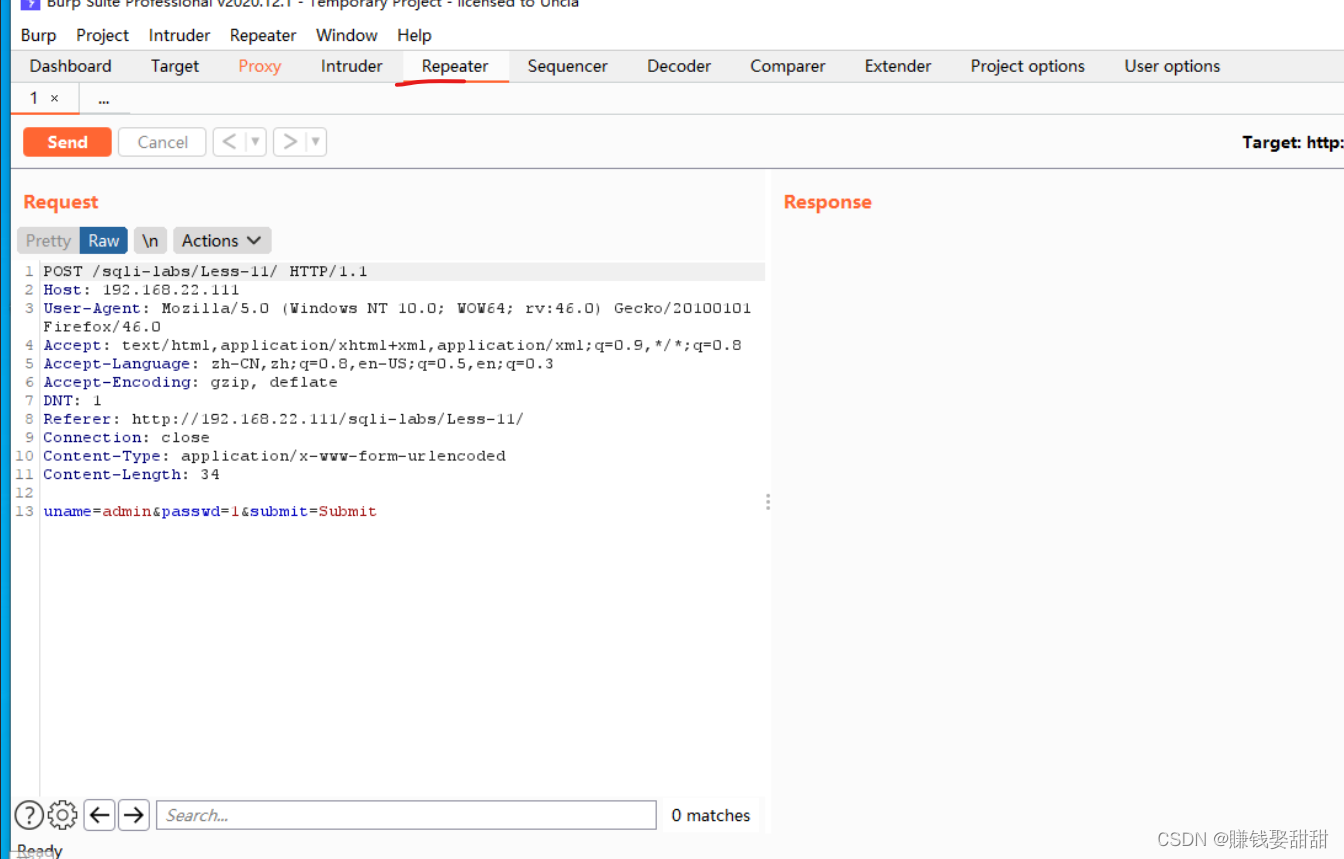Go forward in request history
The height and width of the screenshot is (859, 1344).
click(290, 142)
